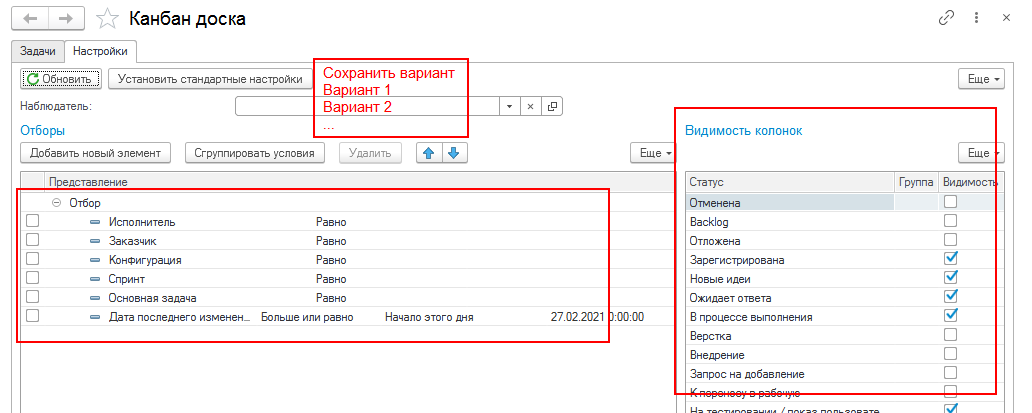The image size is (1032, 413).
Task: Toggle visibility of Backlog column
Action: click(950, 222)
